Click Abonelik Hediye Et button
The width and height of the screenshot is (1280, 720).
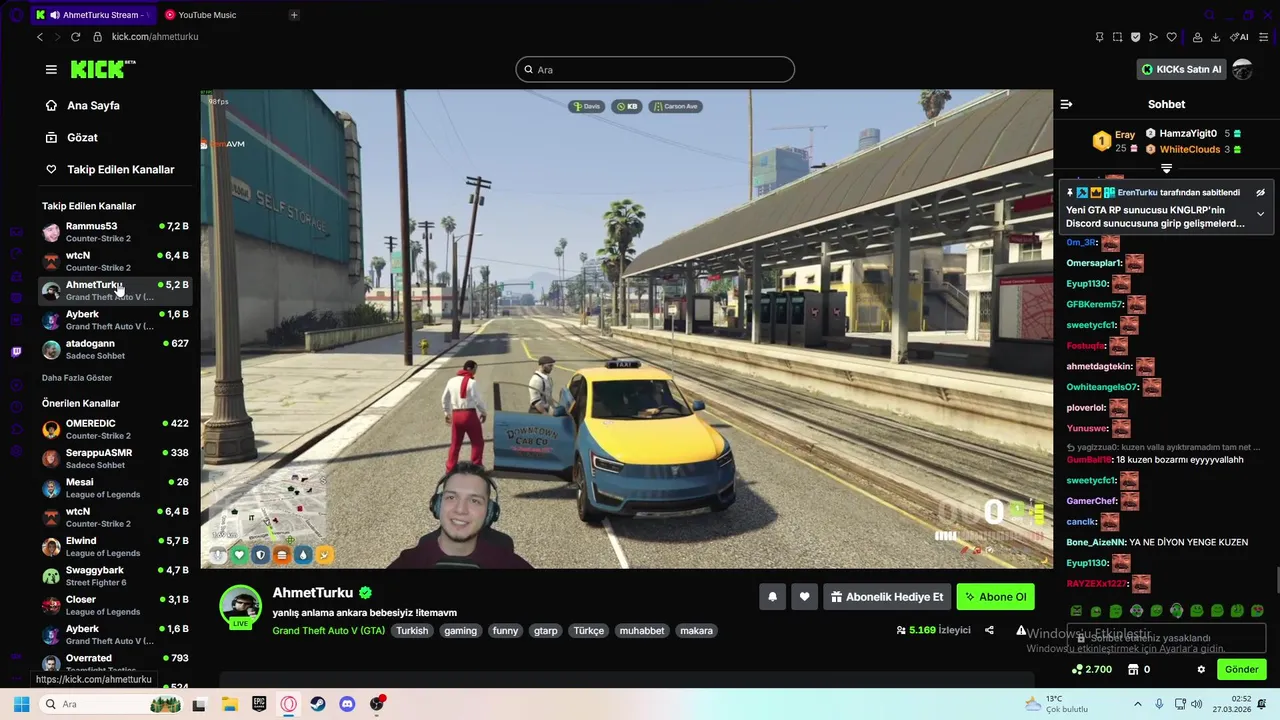[887, 597]
